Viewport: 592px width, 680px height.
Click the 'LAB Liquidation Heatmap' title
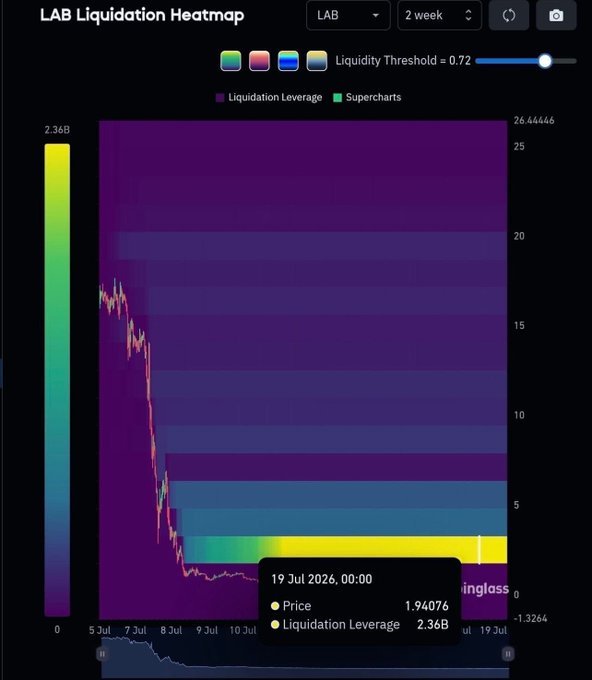click(142, 16)
